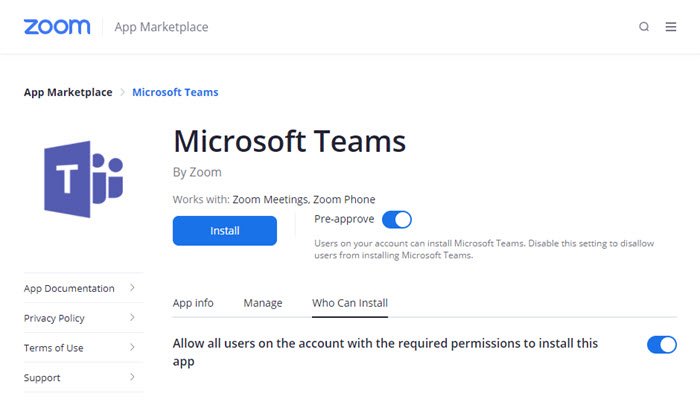Expand the Support chevron
700x402 pixels.
point(132,377)
